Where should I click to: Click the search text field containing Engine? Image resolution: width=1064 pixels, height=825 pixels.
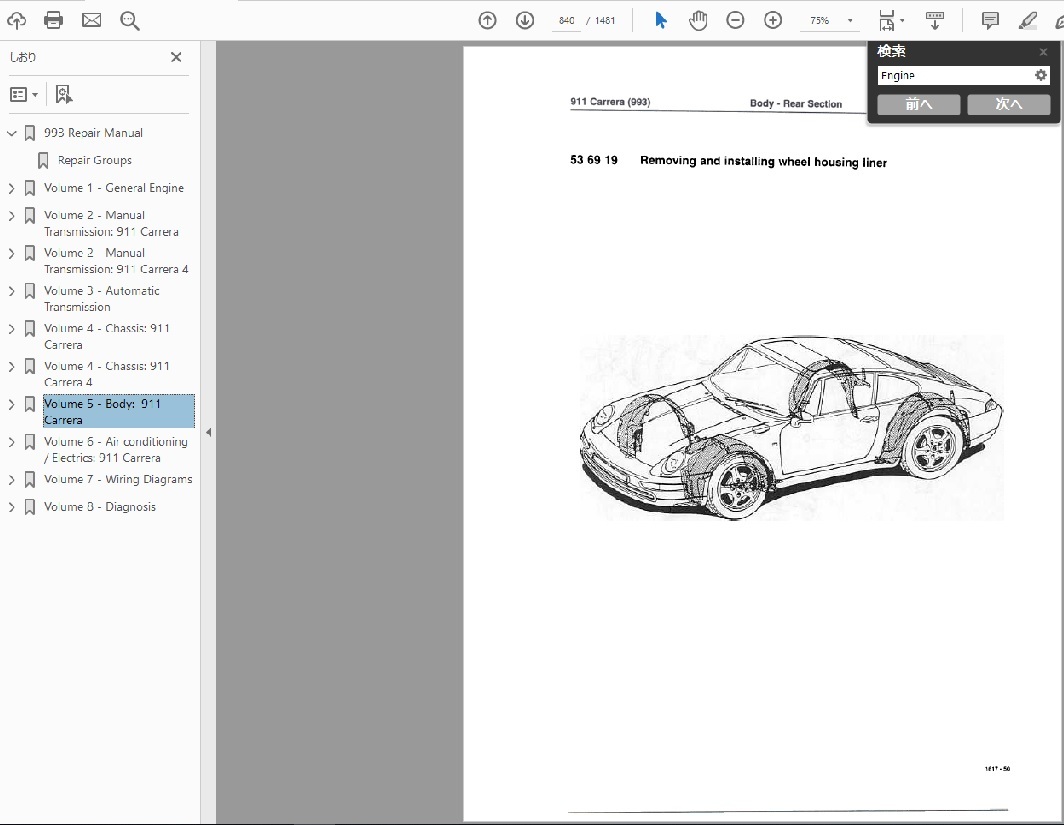click(x=954, y=75)
